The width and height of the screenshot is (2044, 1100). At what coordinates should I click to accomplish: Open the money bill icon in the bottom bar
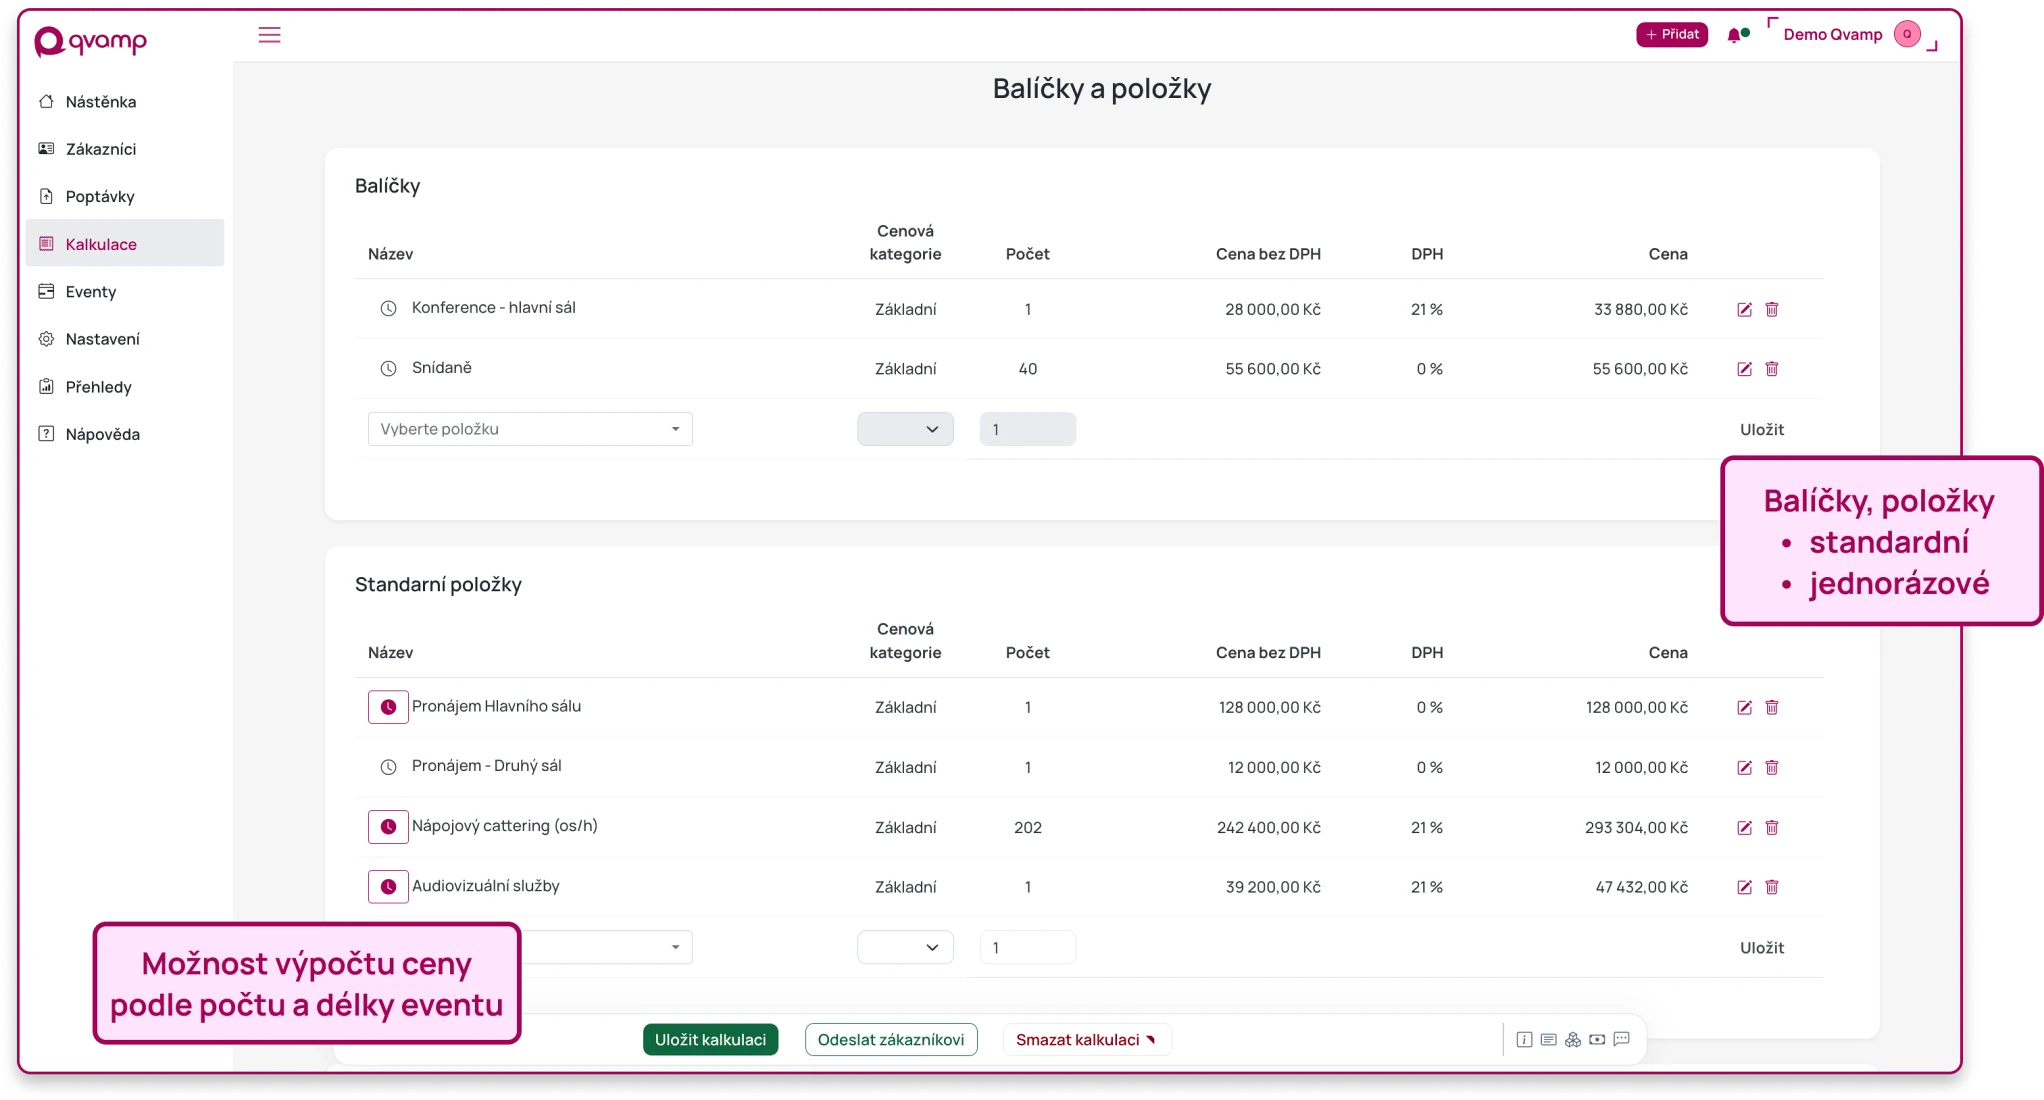1597,1040
